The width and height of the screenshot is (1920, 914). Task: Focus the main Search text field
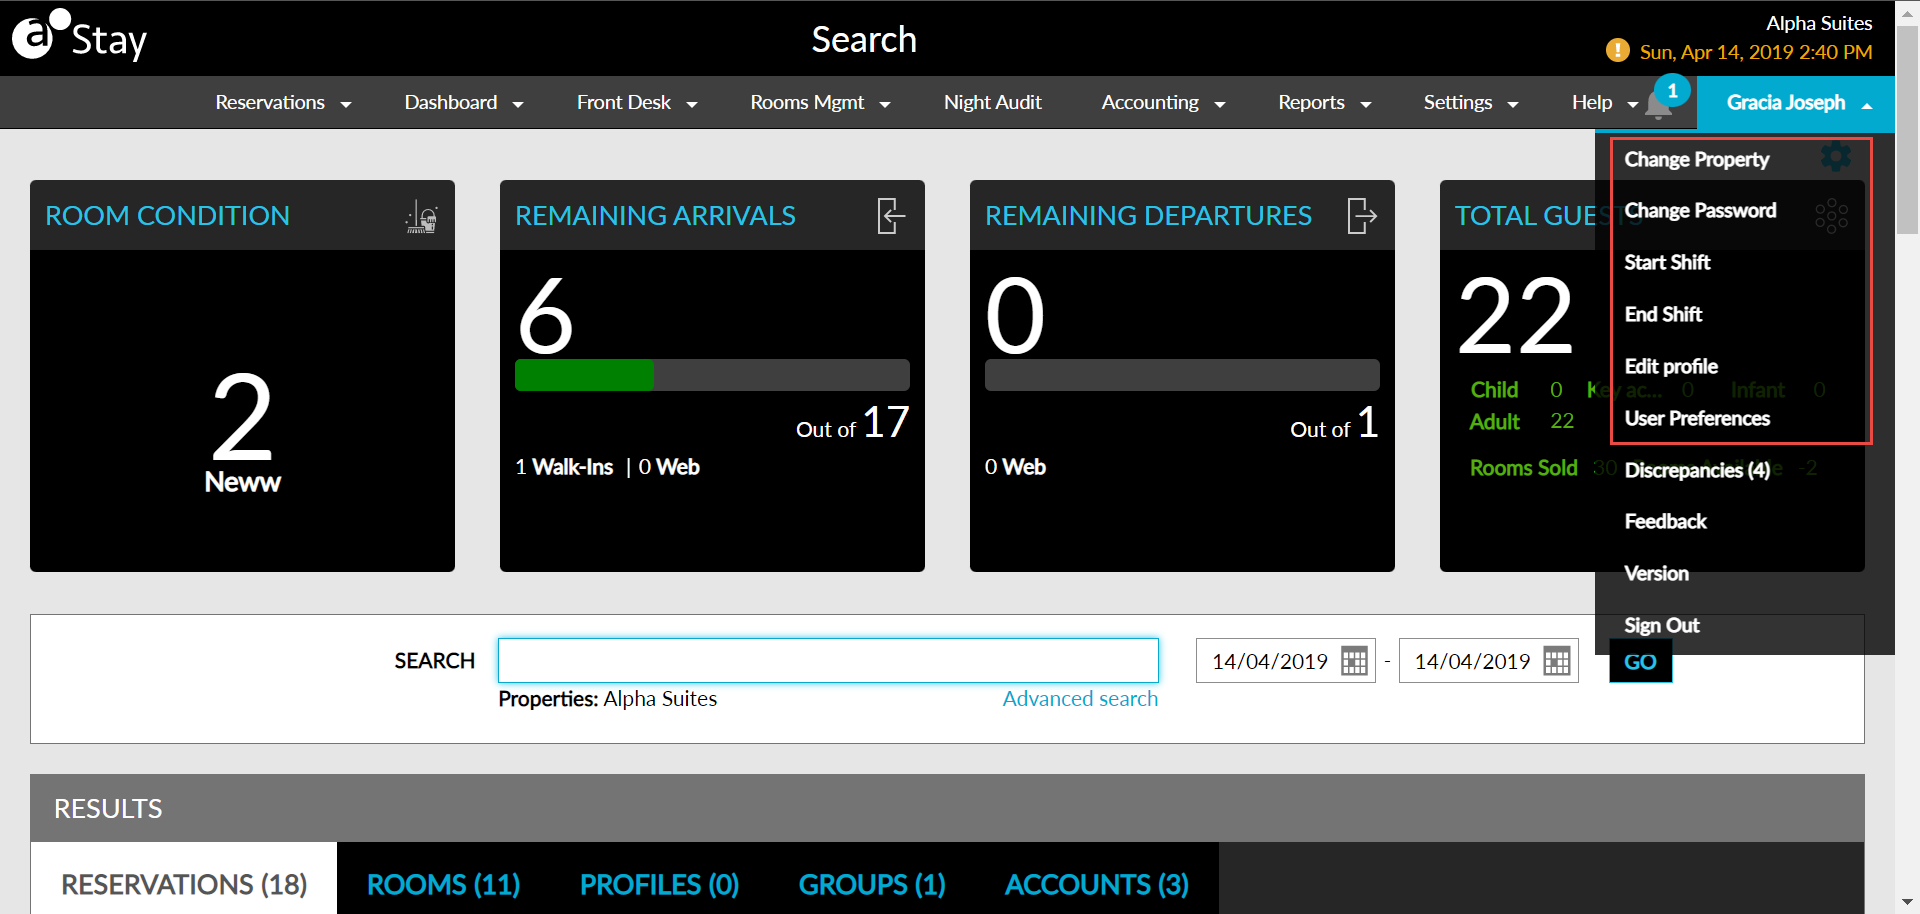point(828,661)
